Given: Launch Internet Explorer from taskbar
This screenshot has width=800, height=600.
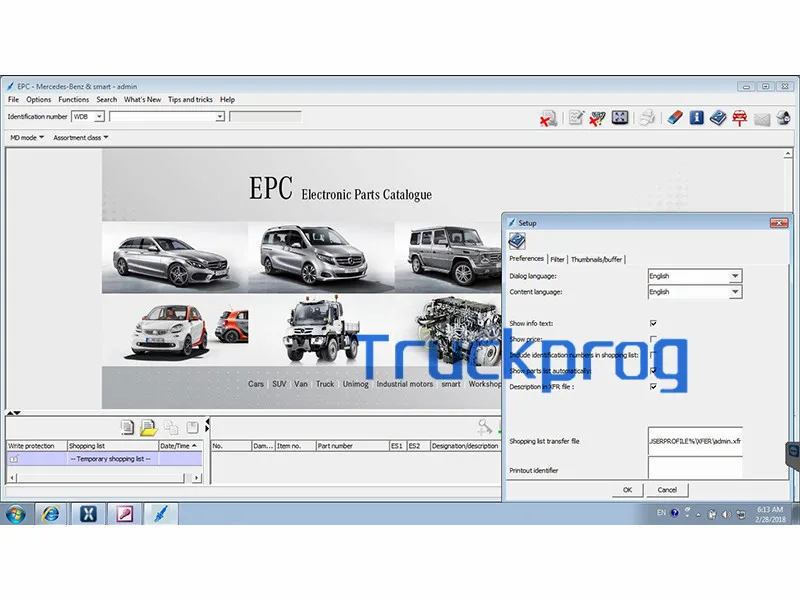Looking at the screenshot, I should pos(51,514).
